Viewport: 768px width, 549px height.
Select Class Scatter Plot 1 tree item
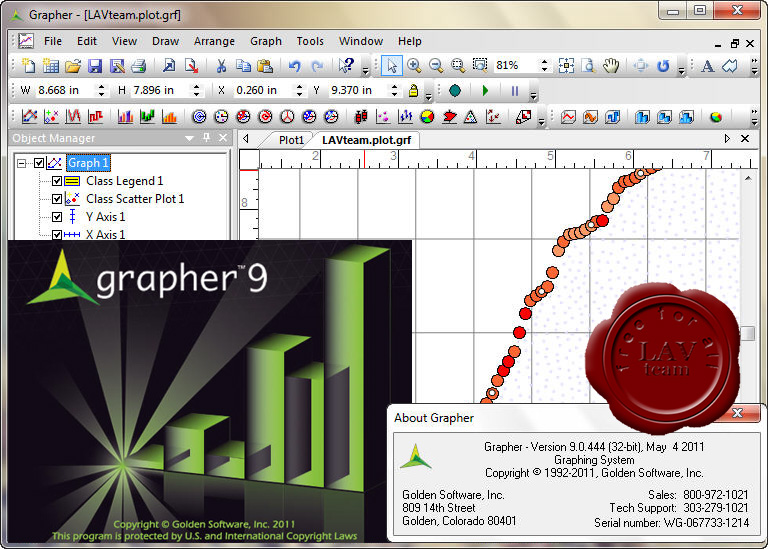[135, 199]
